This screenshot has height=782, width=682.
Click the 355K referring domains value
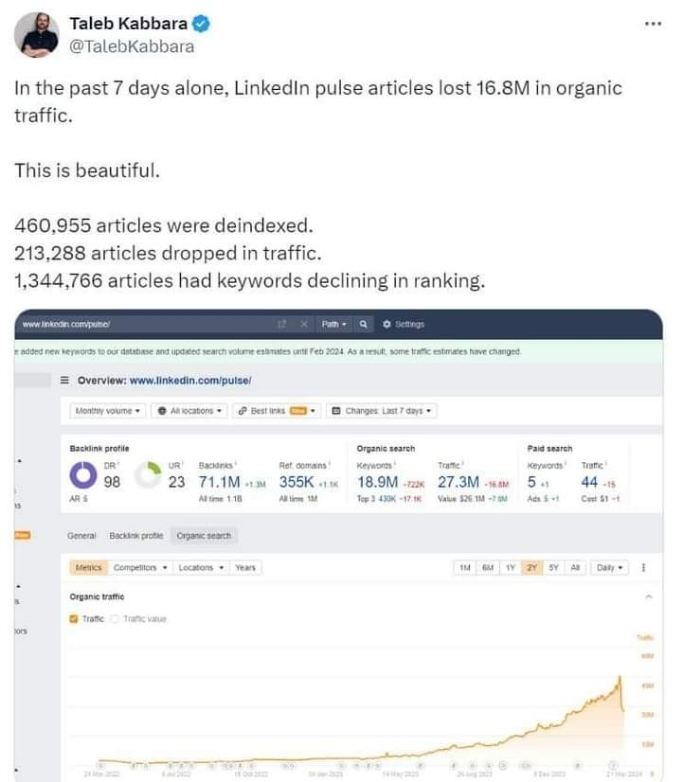pyautogui.click(x=296, y=482)
